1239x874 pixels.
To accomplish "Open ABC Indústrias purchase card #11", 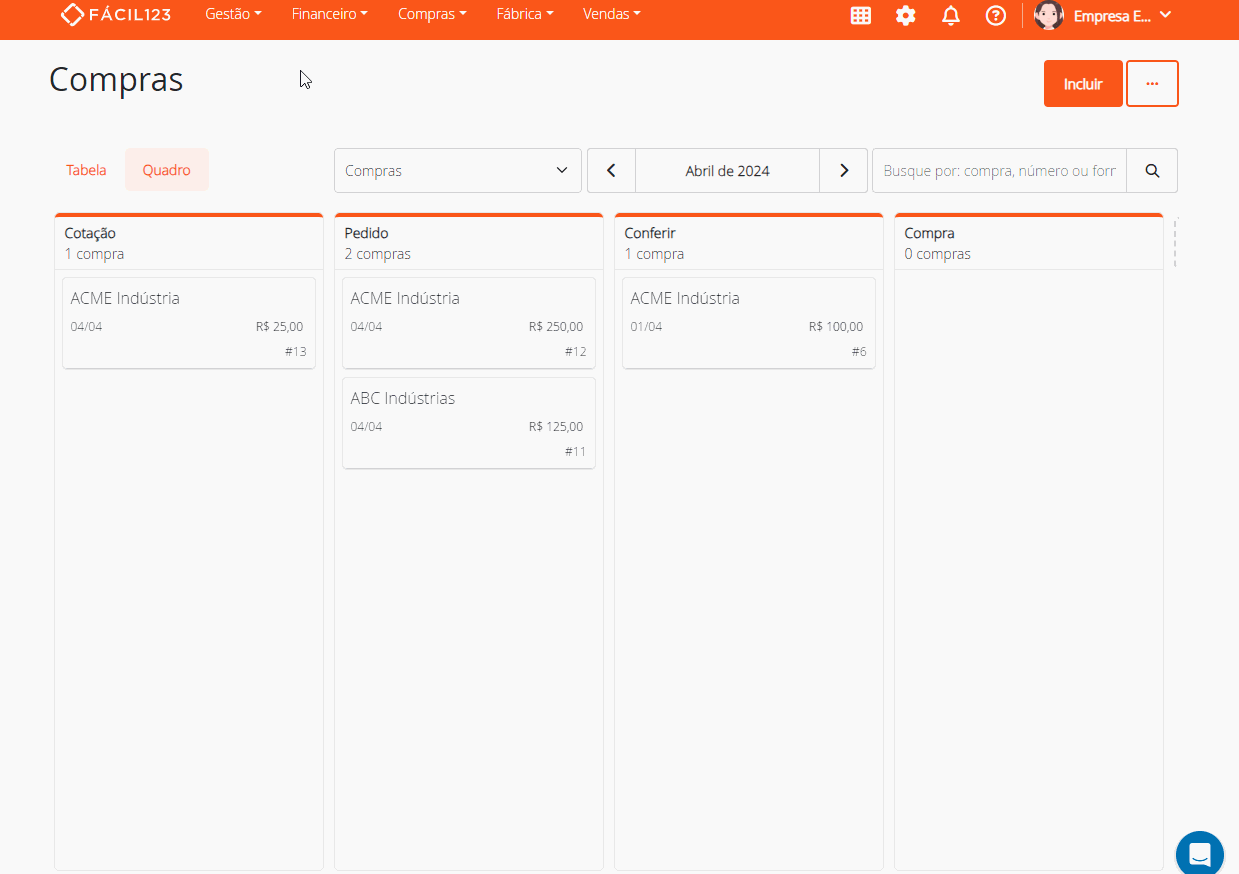I will point(468,422).
